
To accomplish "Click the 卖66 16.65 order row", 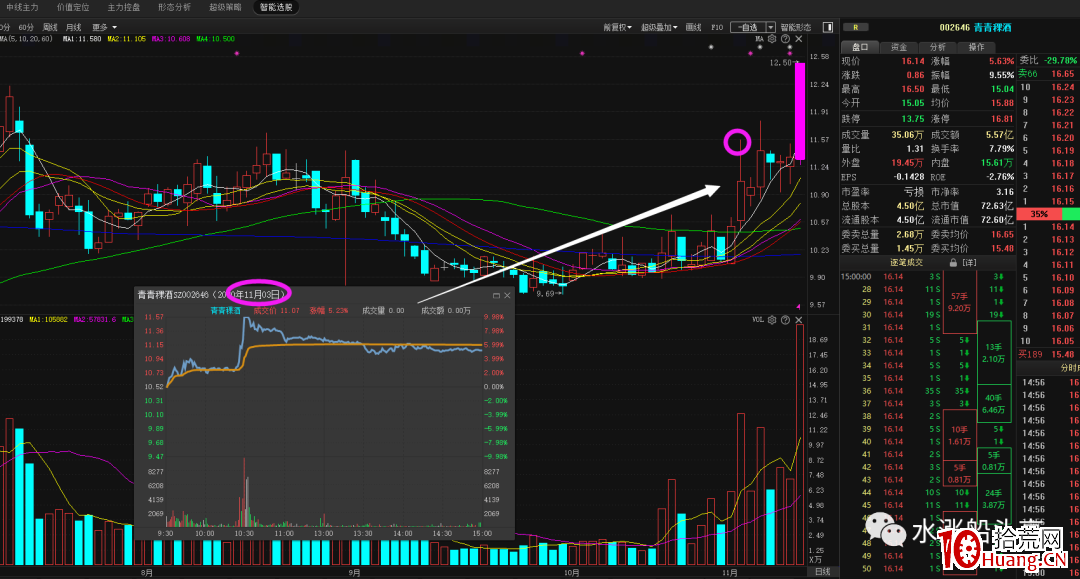I will point(1048,74).
